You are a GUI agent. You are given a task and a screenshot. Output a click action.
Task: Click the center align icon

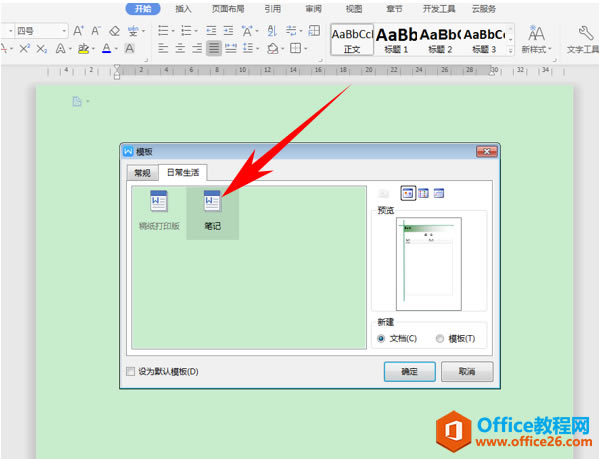click(x=180, y=48)
